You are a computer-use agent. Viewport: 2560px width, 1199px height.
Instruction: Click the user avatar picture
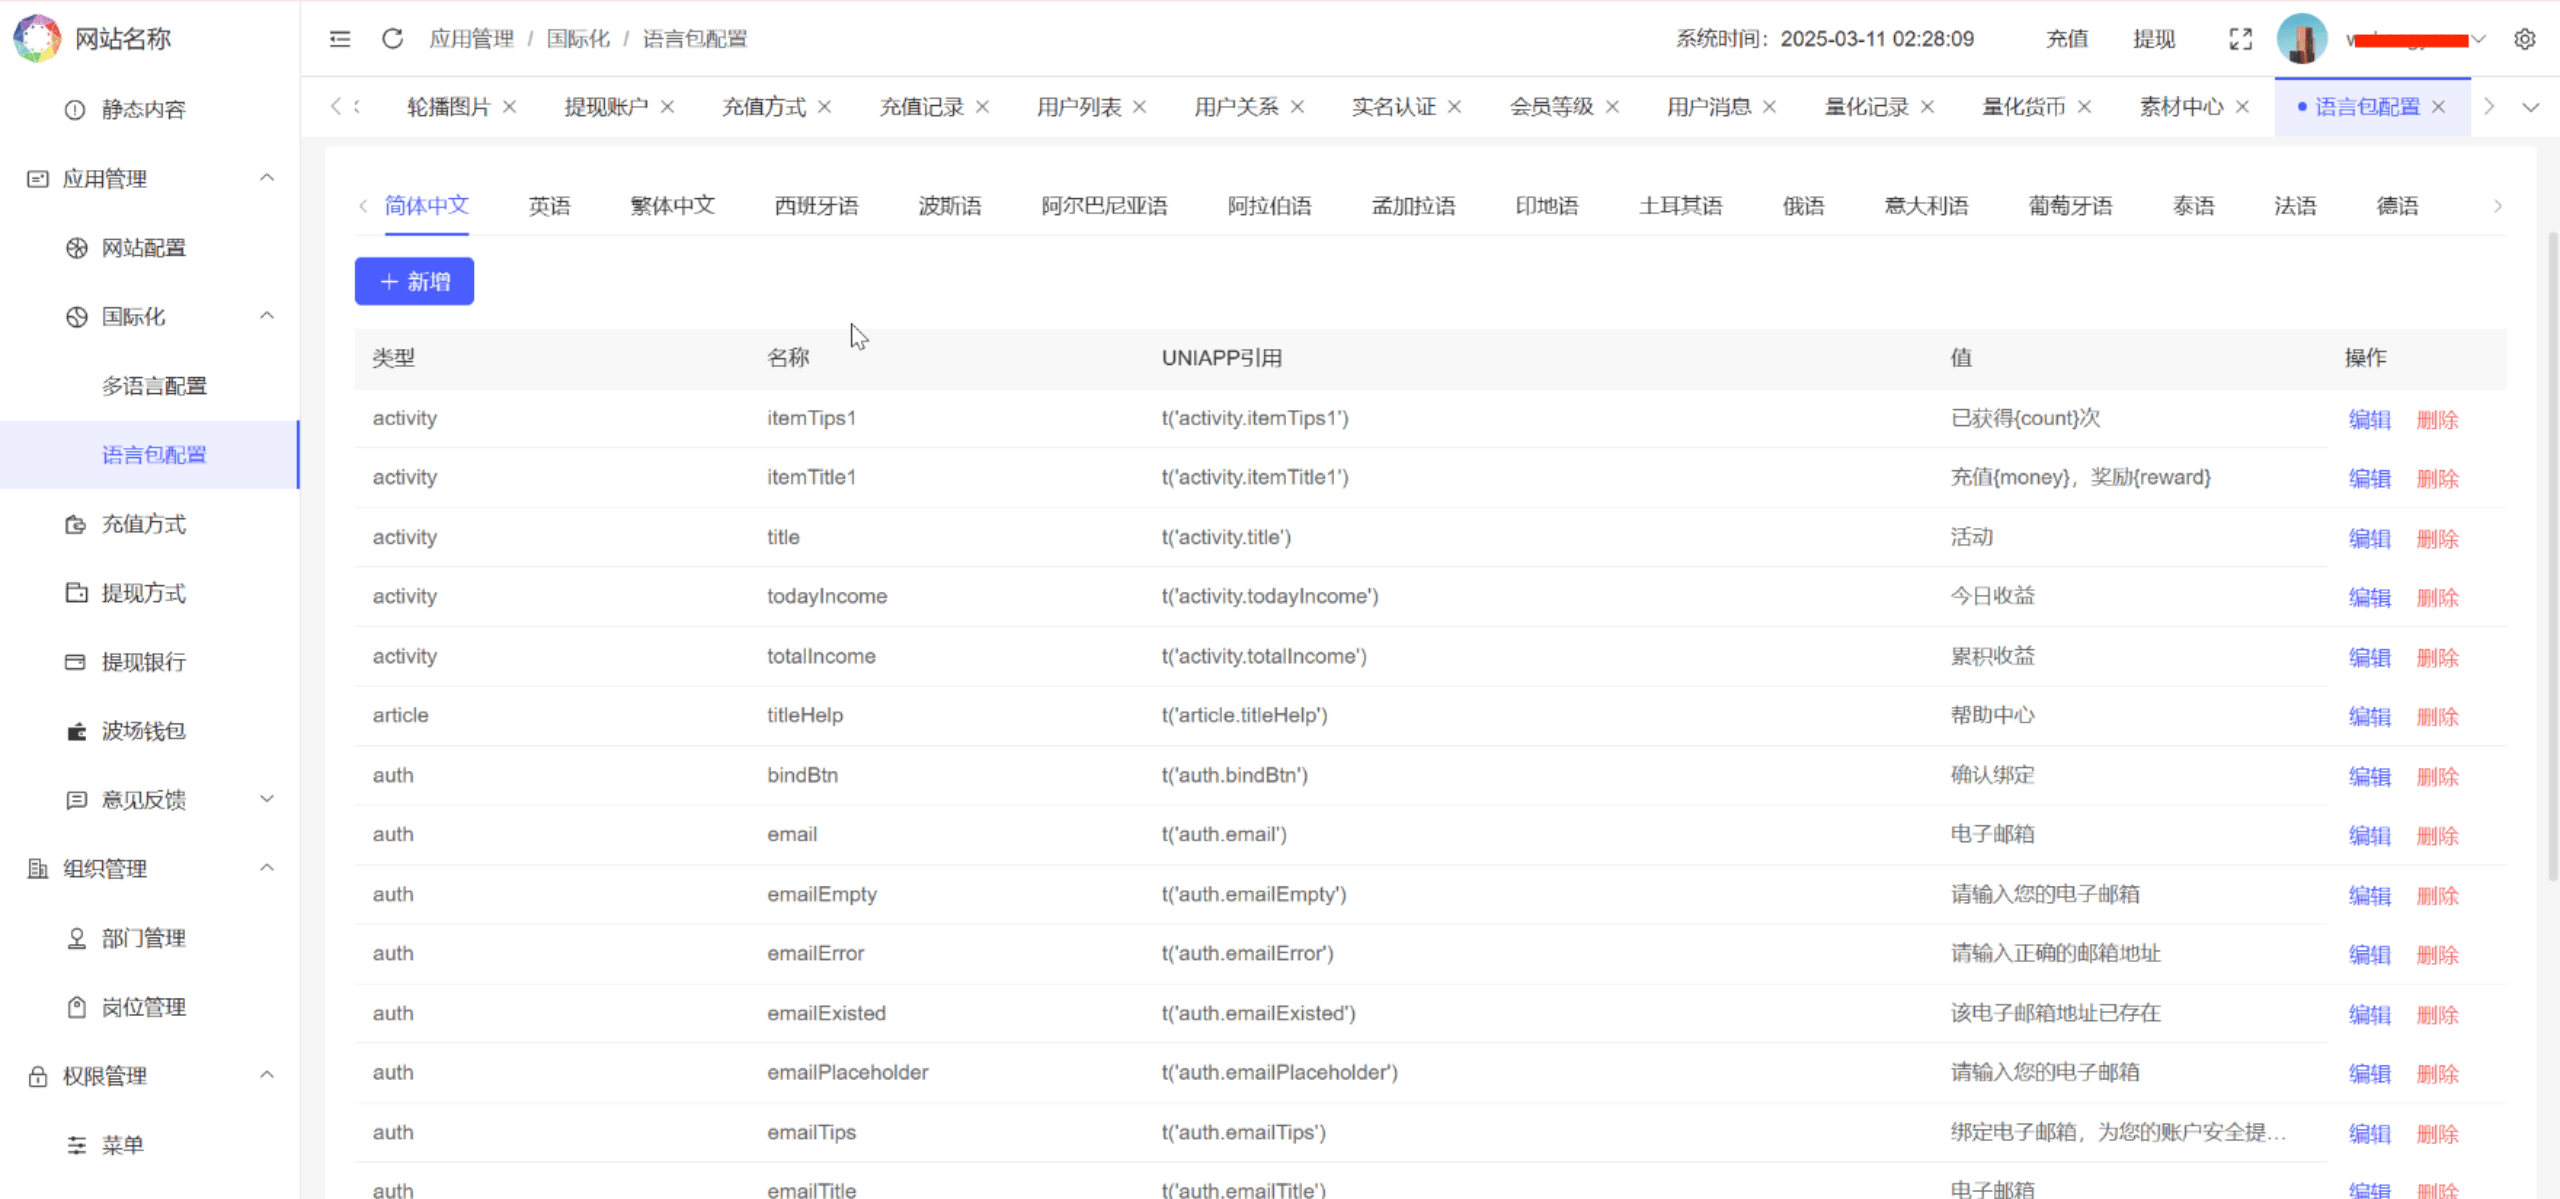coord(2301,39)
